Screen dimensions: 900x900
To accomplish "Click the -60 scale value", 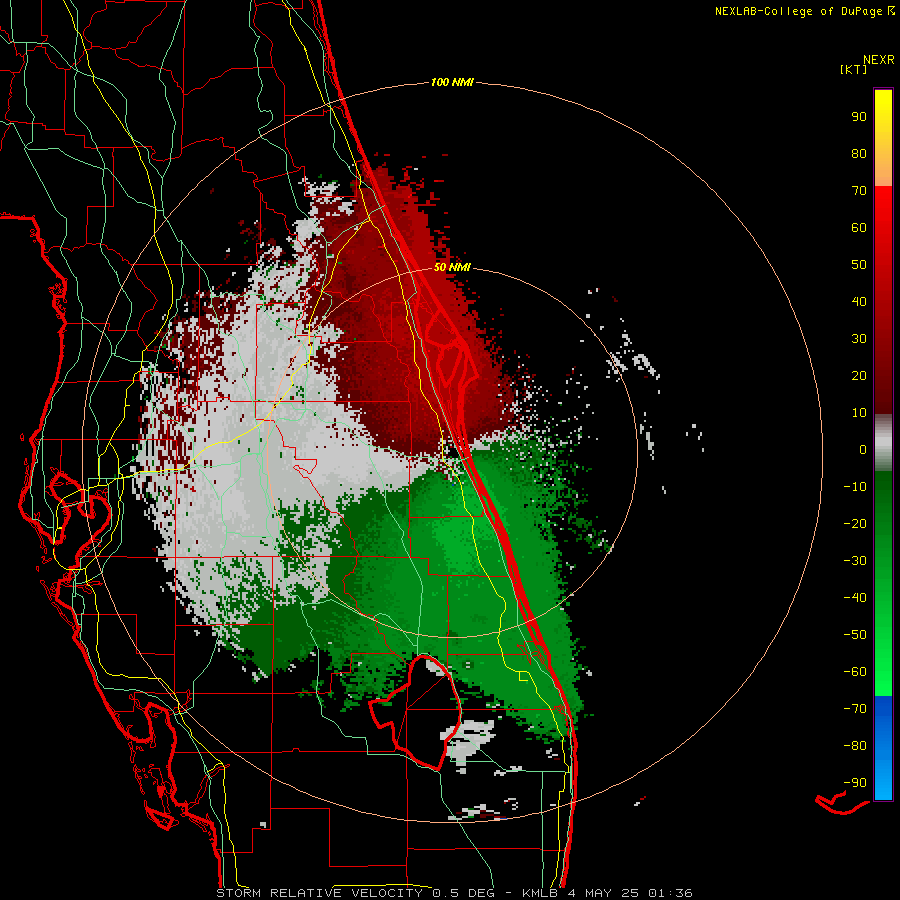I will point(855,672).
